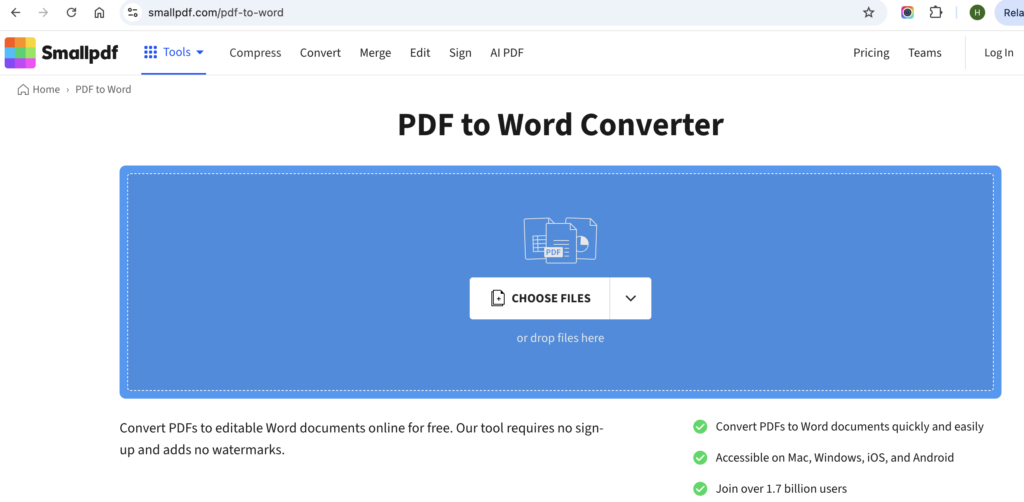Screen dimensions: 1024x502
Task: Open file source options chevron next to Choose Files
Action: 630,298
